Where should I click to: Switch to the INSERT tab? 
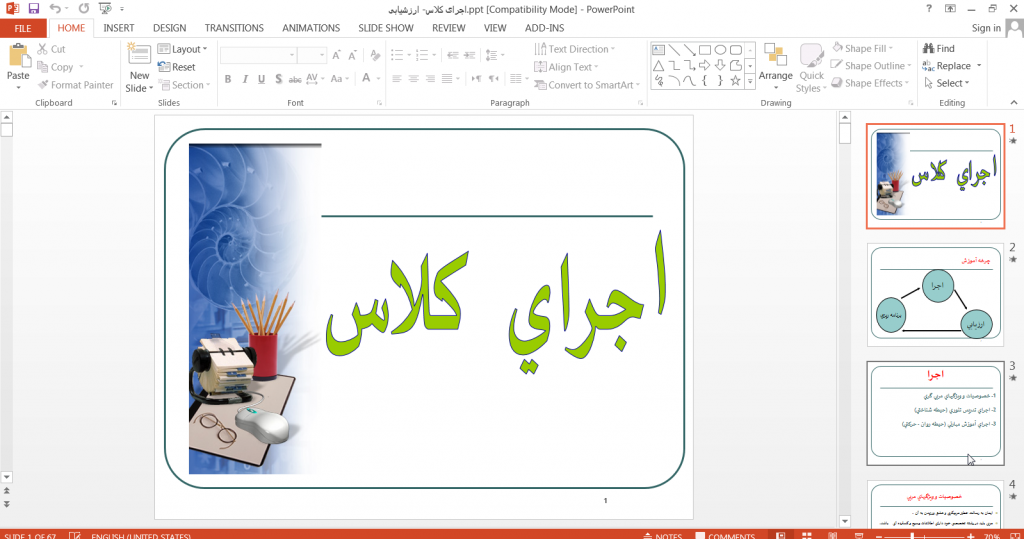pyautogui.click(x=119, y=28)
